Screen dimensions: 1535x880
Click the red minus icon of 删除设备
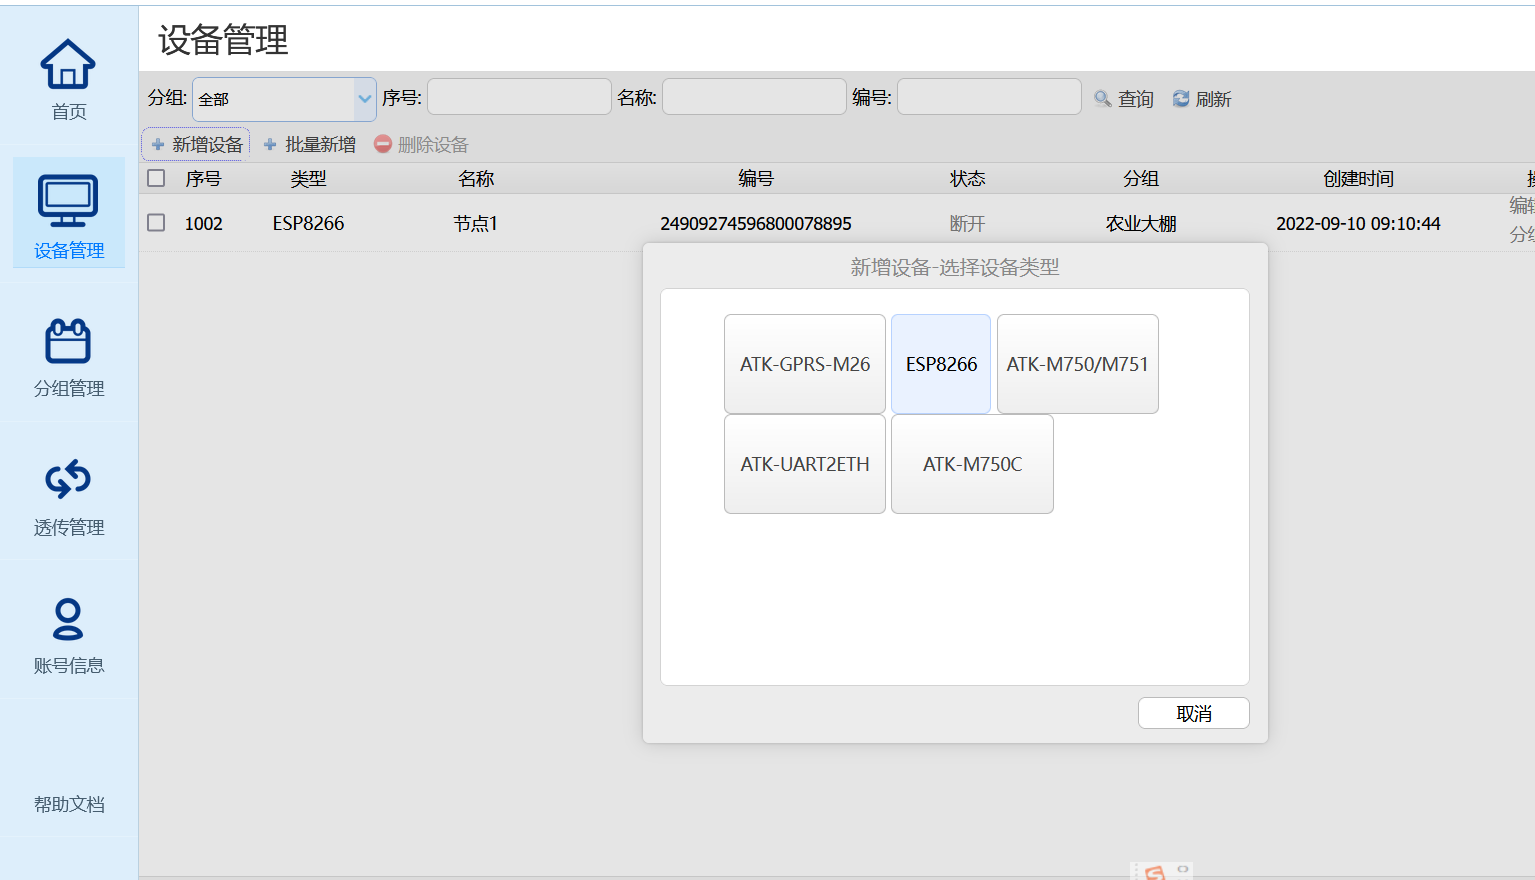click(383, 144)
